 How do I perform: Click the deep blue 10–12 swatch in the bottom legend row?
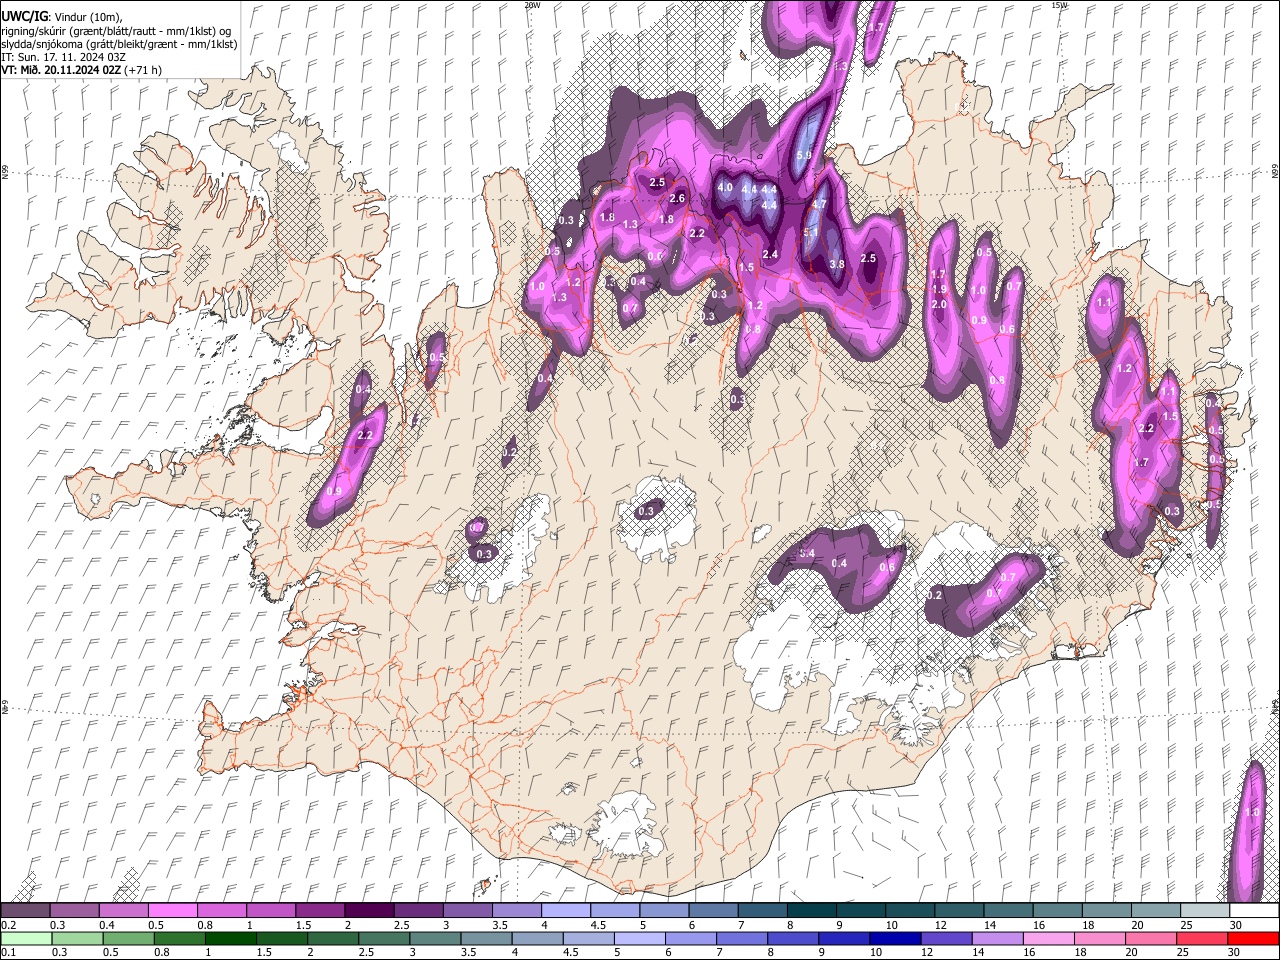[x=894, y=938]
